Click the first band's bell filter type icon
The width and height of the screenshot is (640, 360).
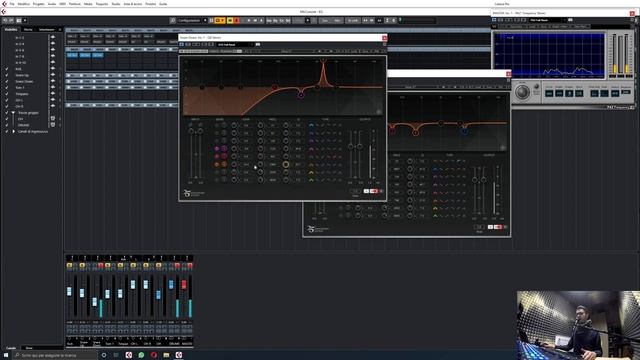coord(311,125)
